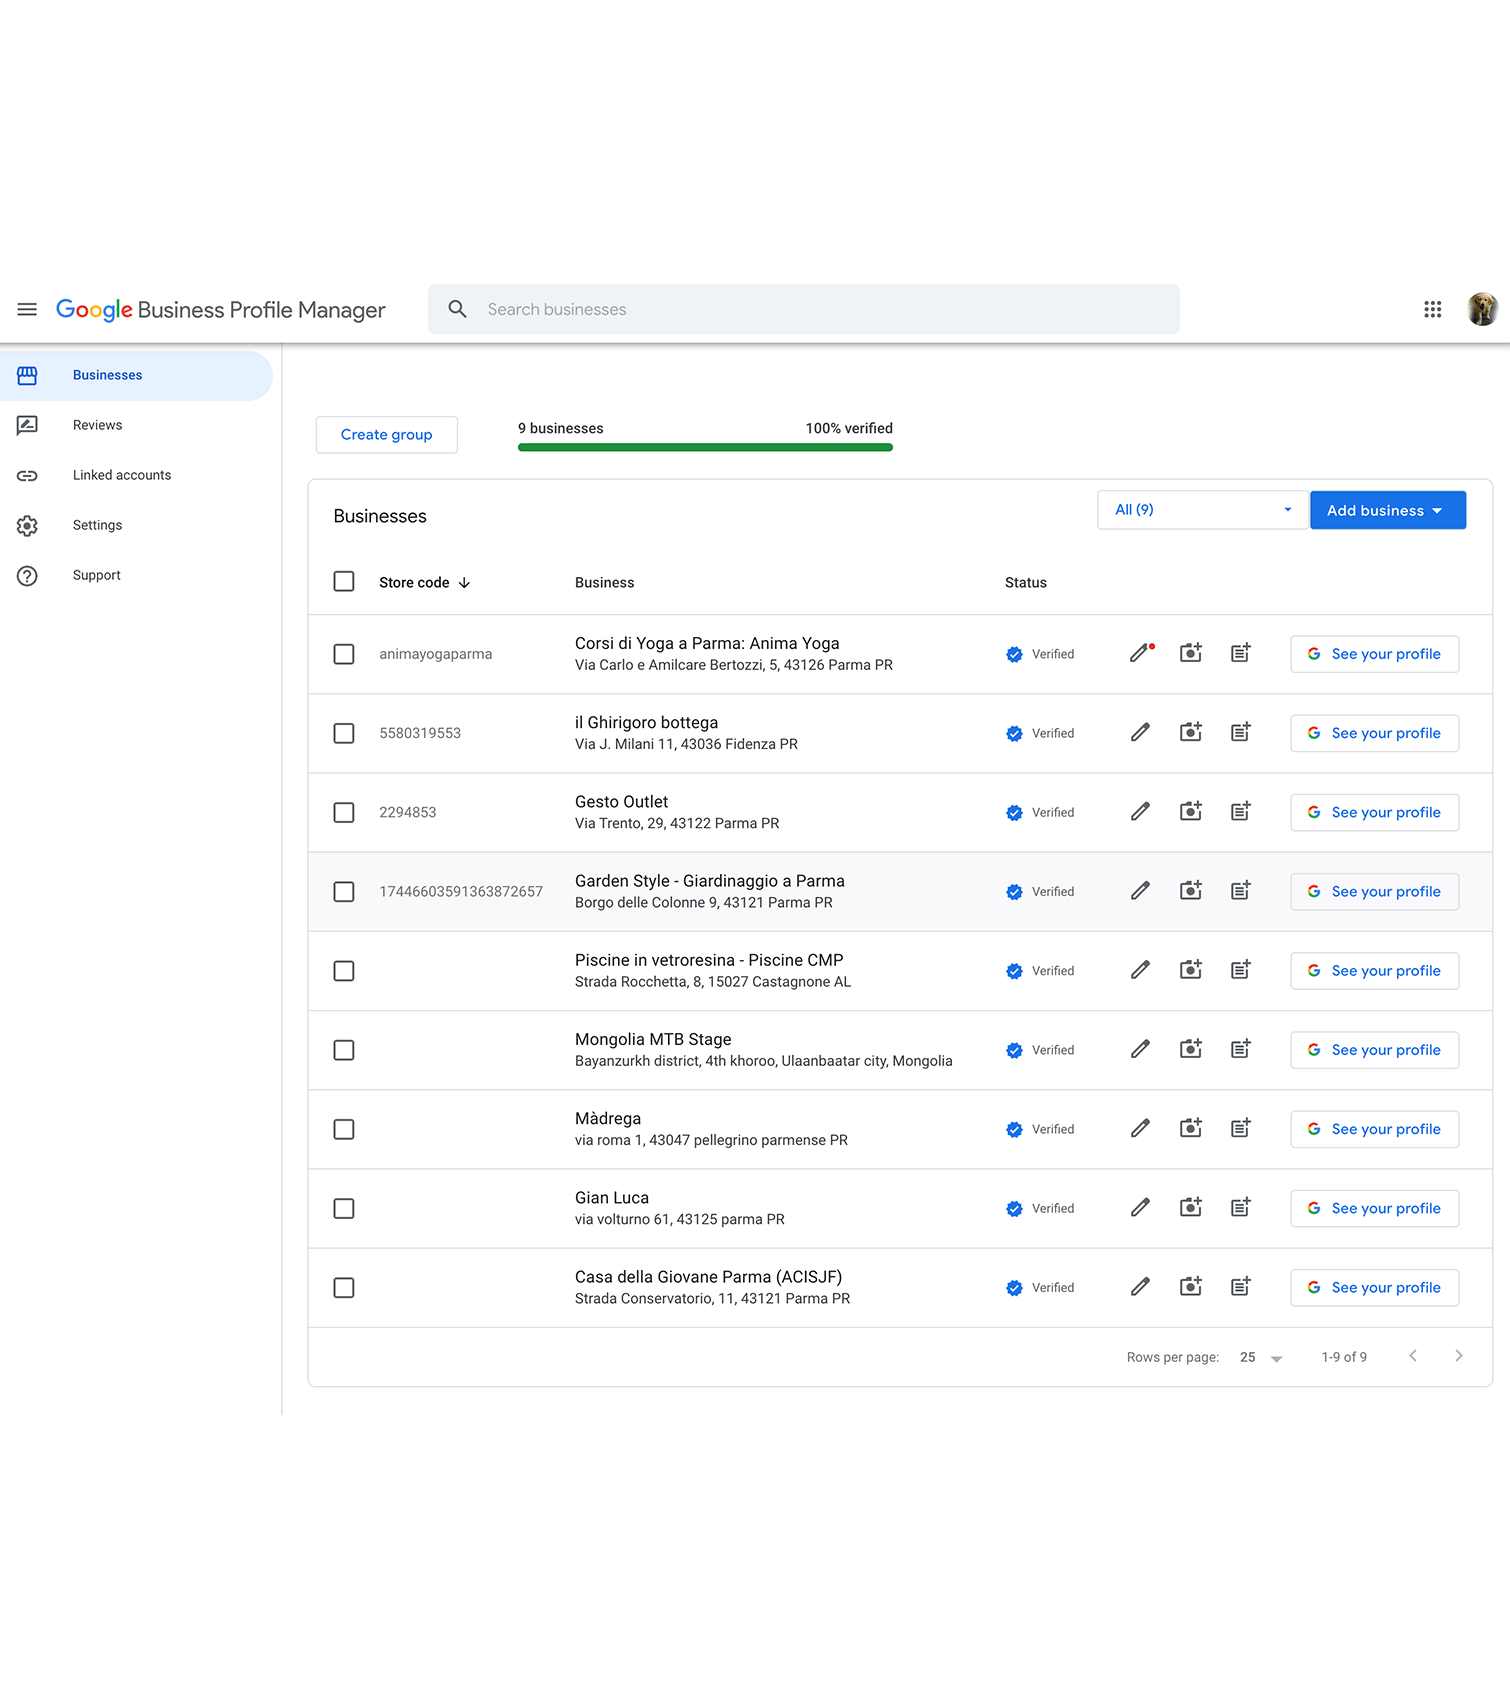The height and width of the screenshot is (1696, 1510).
Task: Open the Google apps grid
Action: coord(1432,310)
